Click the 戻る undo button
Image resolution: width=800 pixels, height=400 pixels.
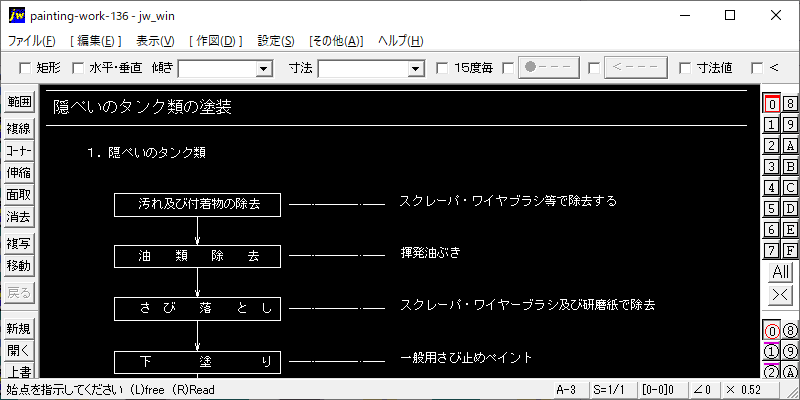point(19,293)
